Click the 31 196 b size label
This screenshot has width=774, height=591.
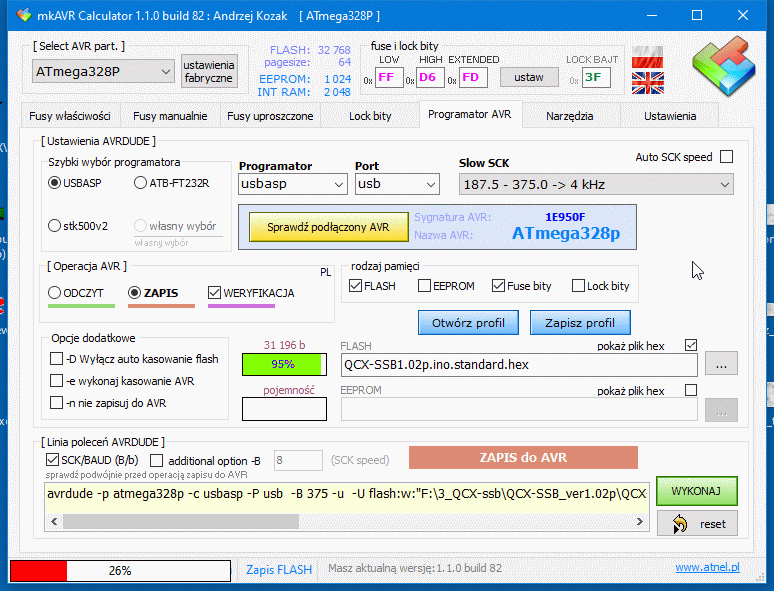click(284, 345)
